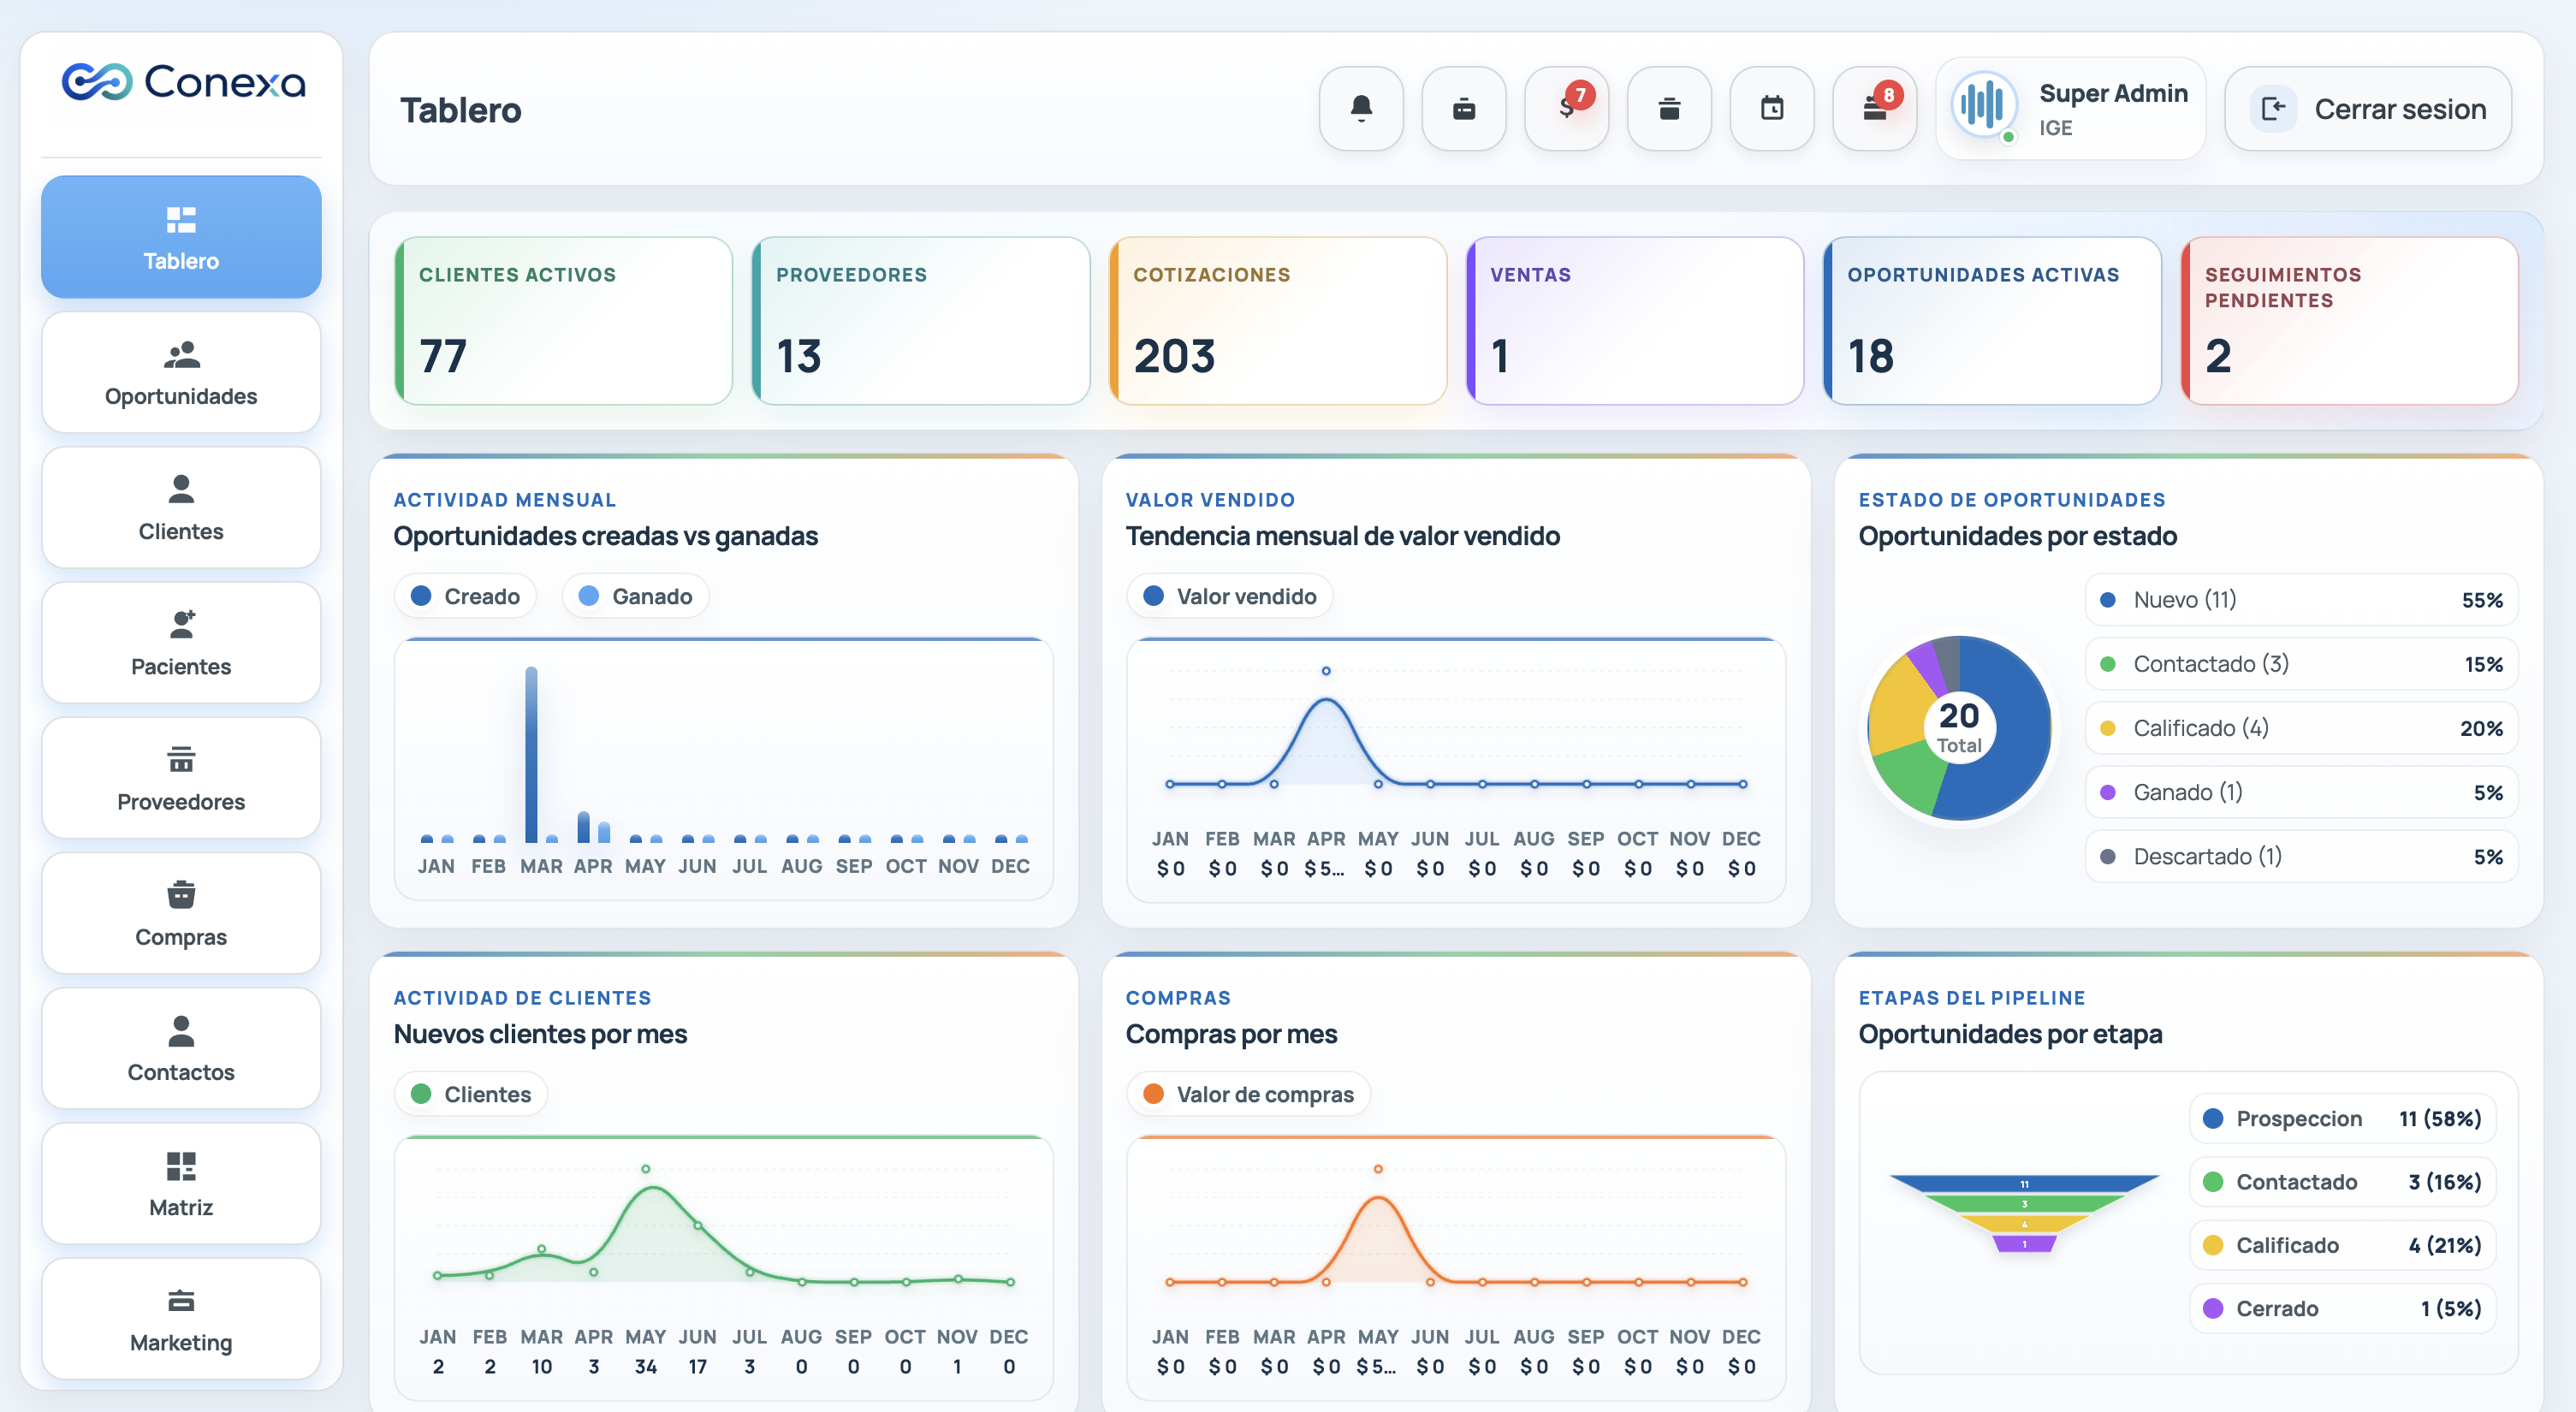Open the Proveedores 13 card
The height and width of the screenshot is (1412, 2576).
click(x=921, y=321)
